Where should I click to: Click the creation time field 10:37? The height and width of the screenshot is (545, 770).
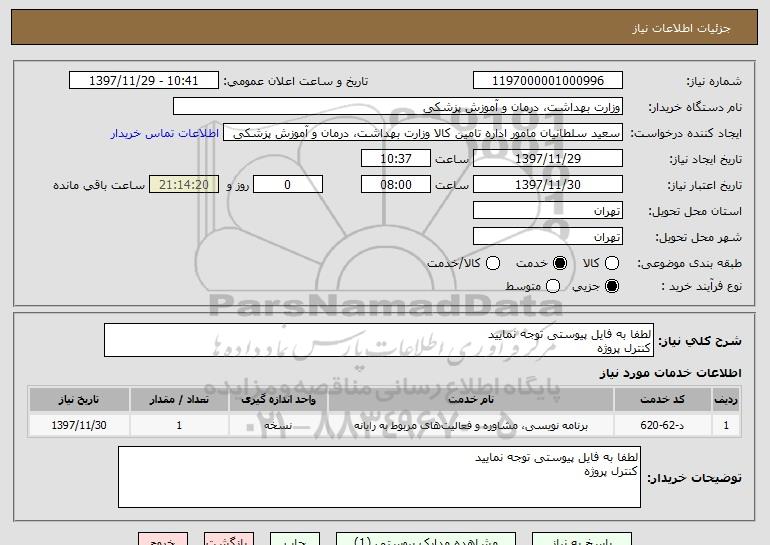[396, 159]
